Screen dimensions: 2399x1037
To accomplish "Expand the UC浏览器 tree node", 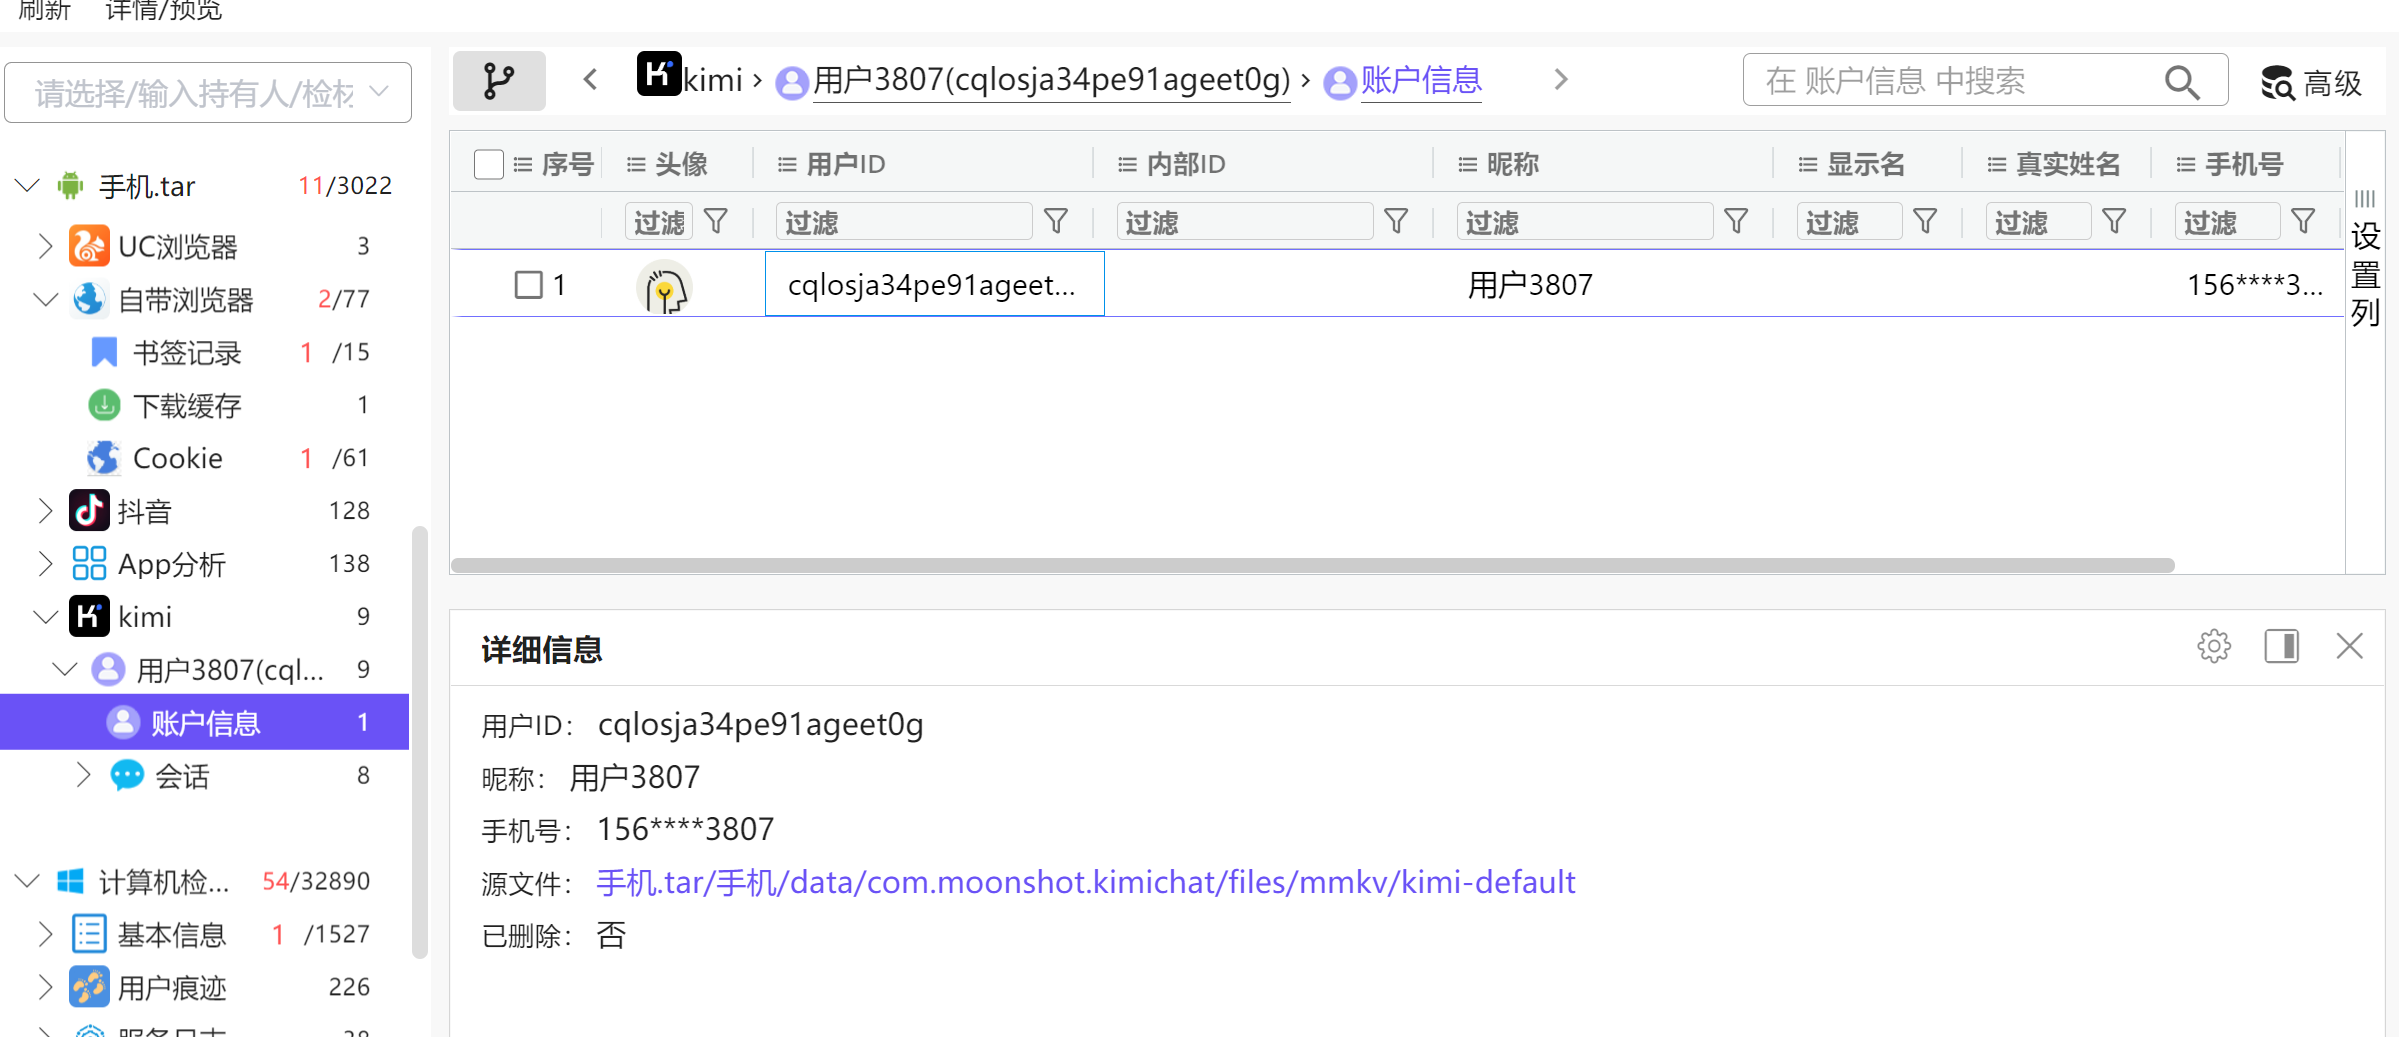I will (x=45, y=246).
